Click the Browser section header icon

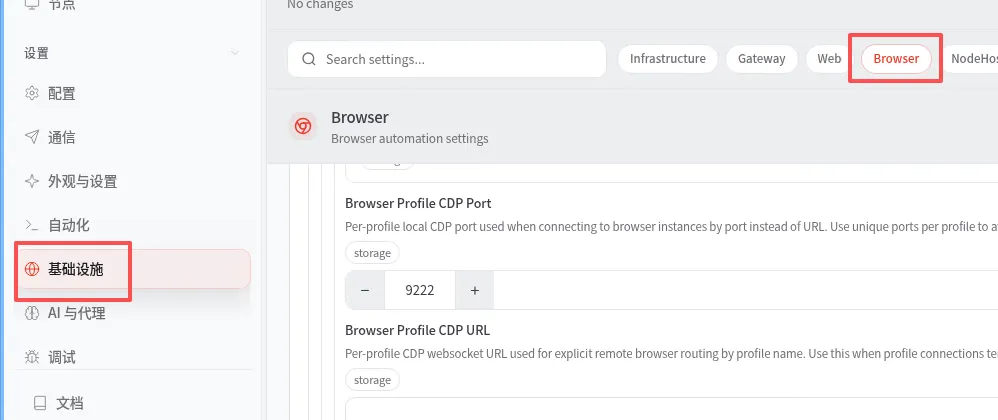[x=303, y=126]
